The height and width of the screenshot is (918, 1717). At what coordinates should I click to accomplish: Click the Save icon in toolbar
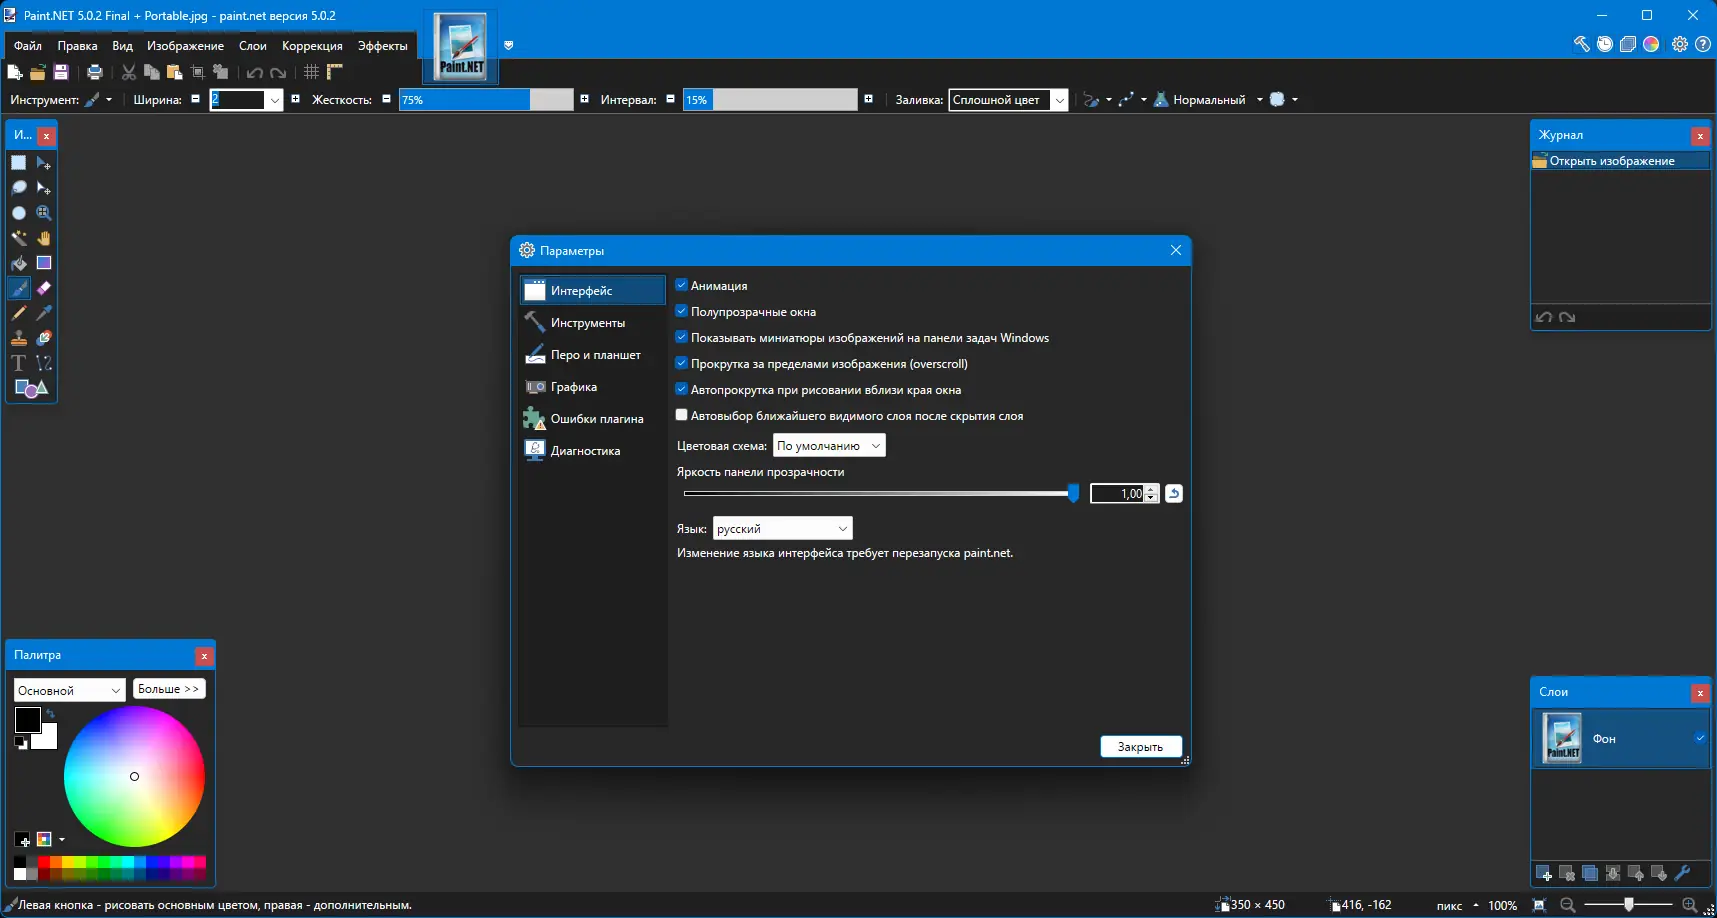(x=61, y=72)
